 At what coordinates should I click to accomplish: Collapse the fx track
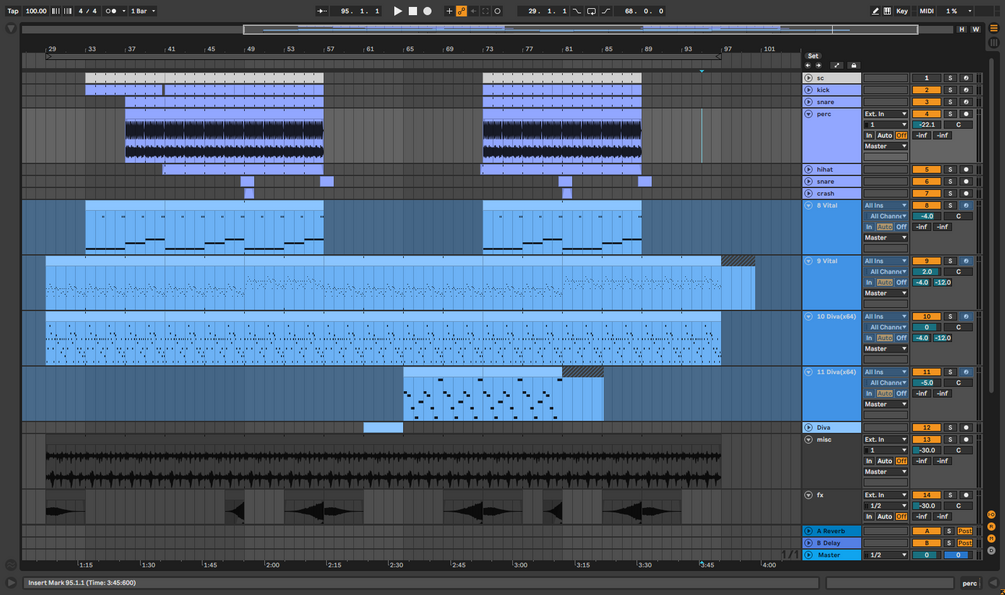point(808,495)
